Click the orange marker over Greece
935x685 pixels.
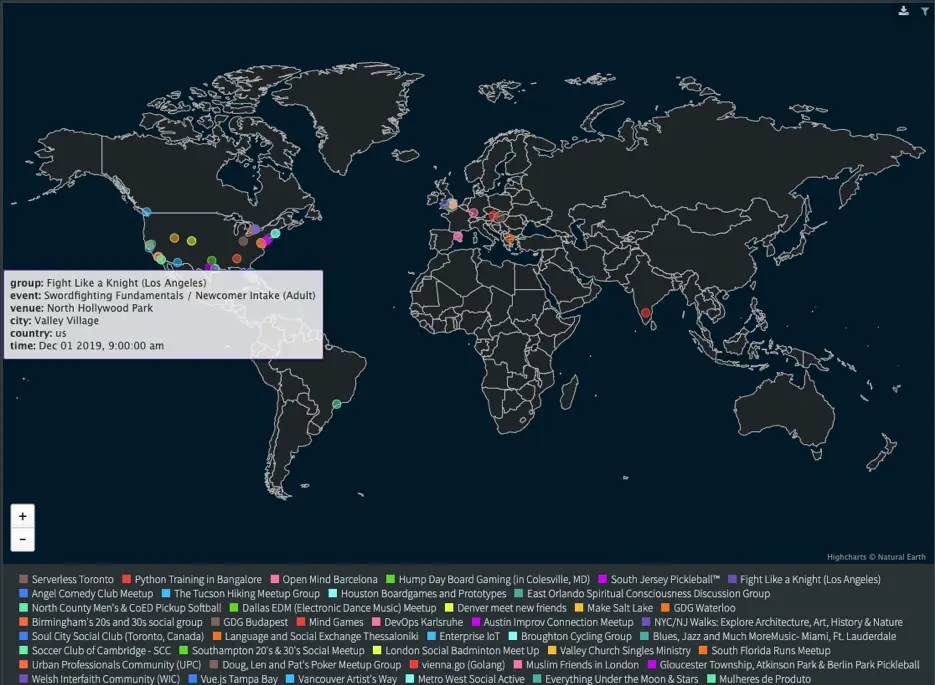(509, 238)
